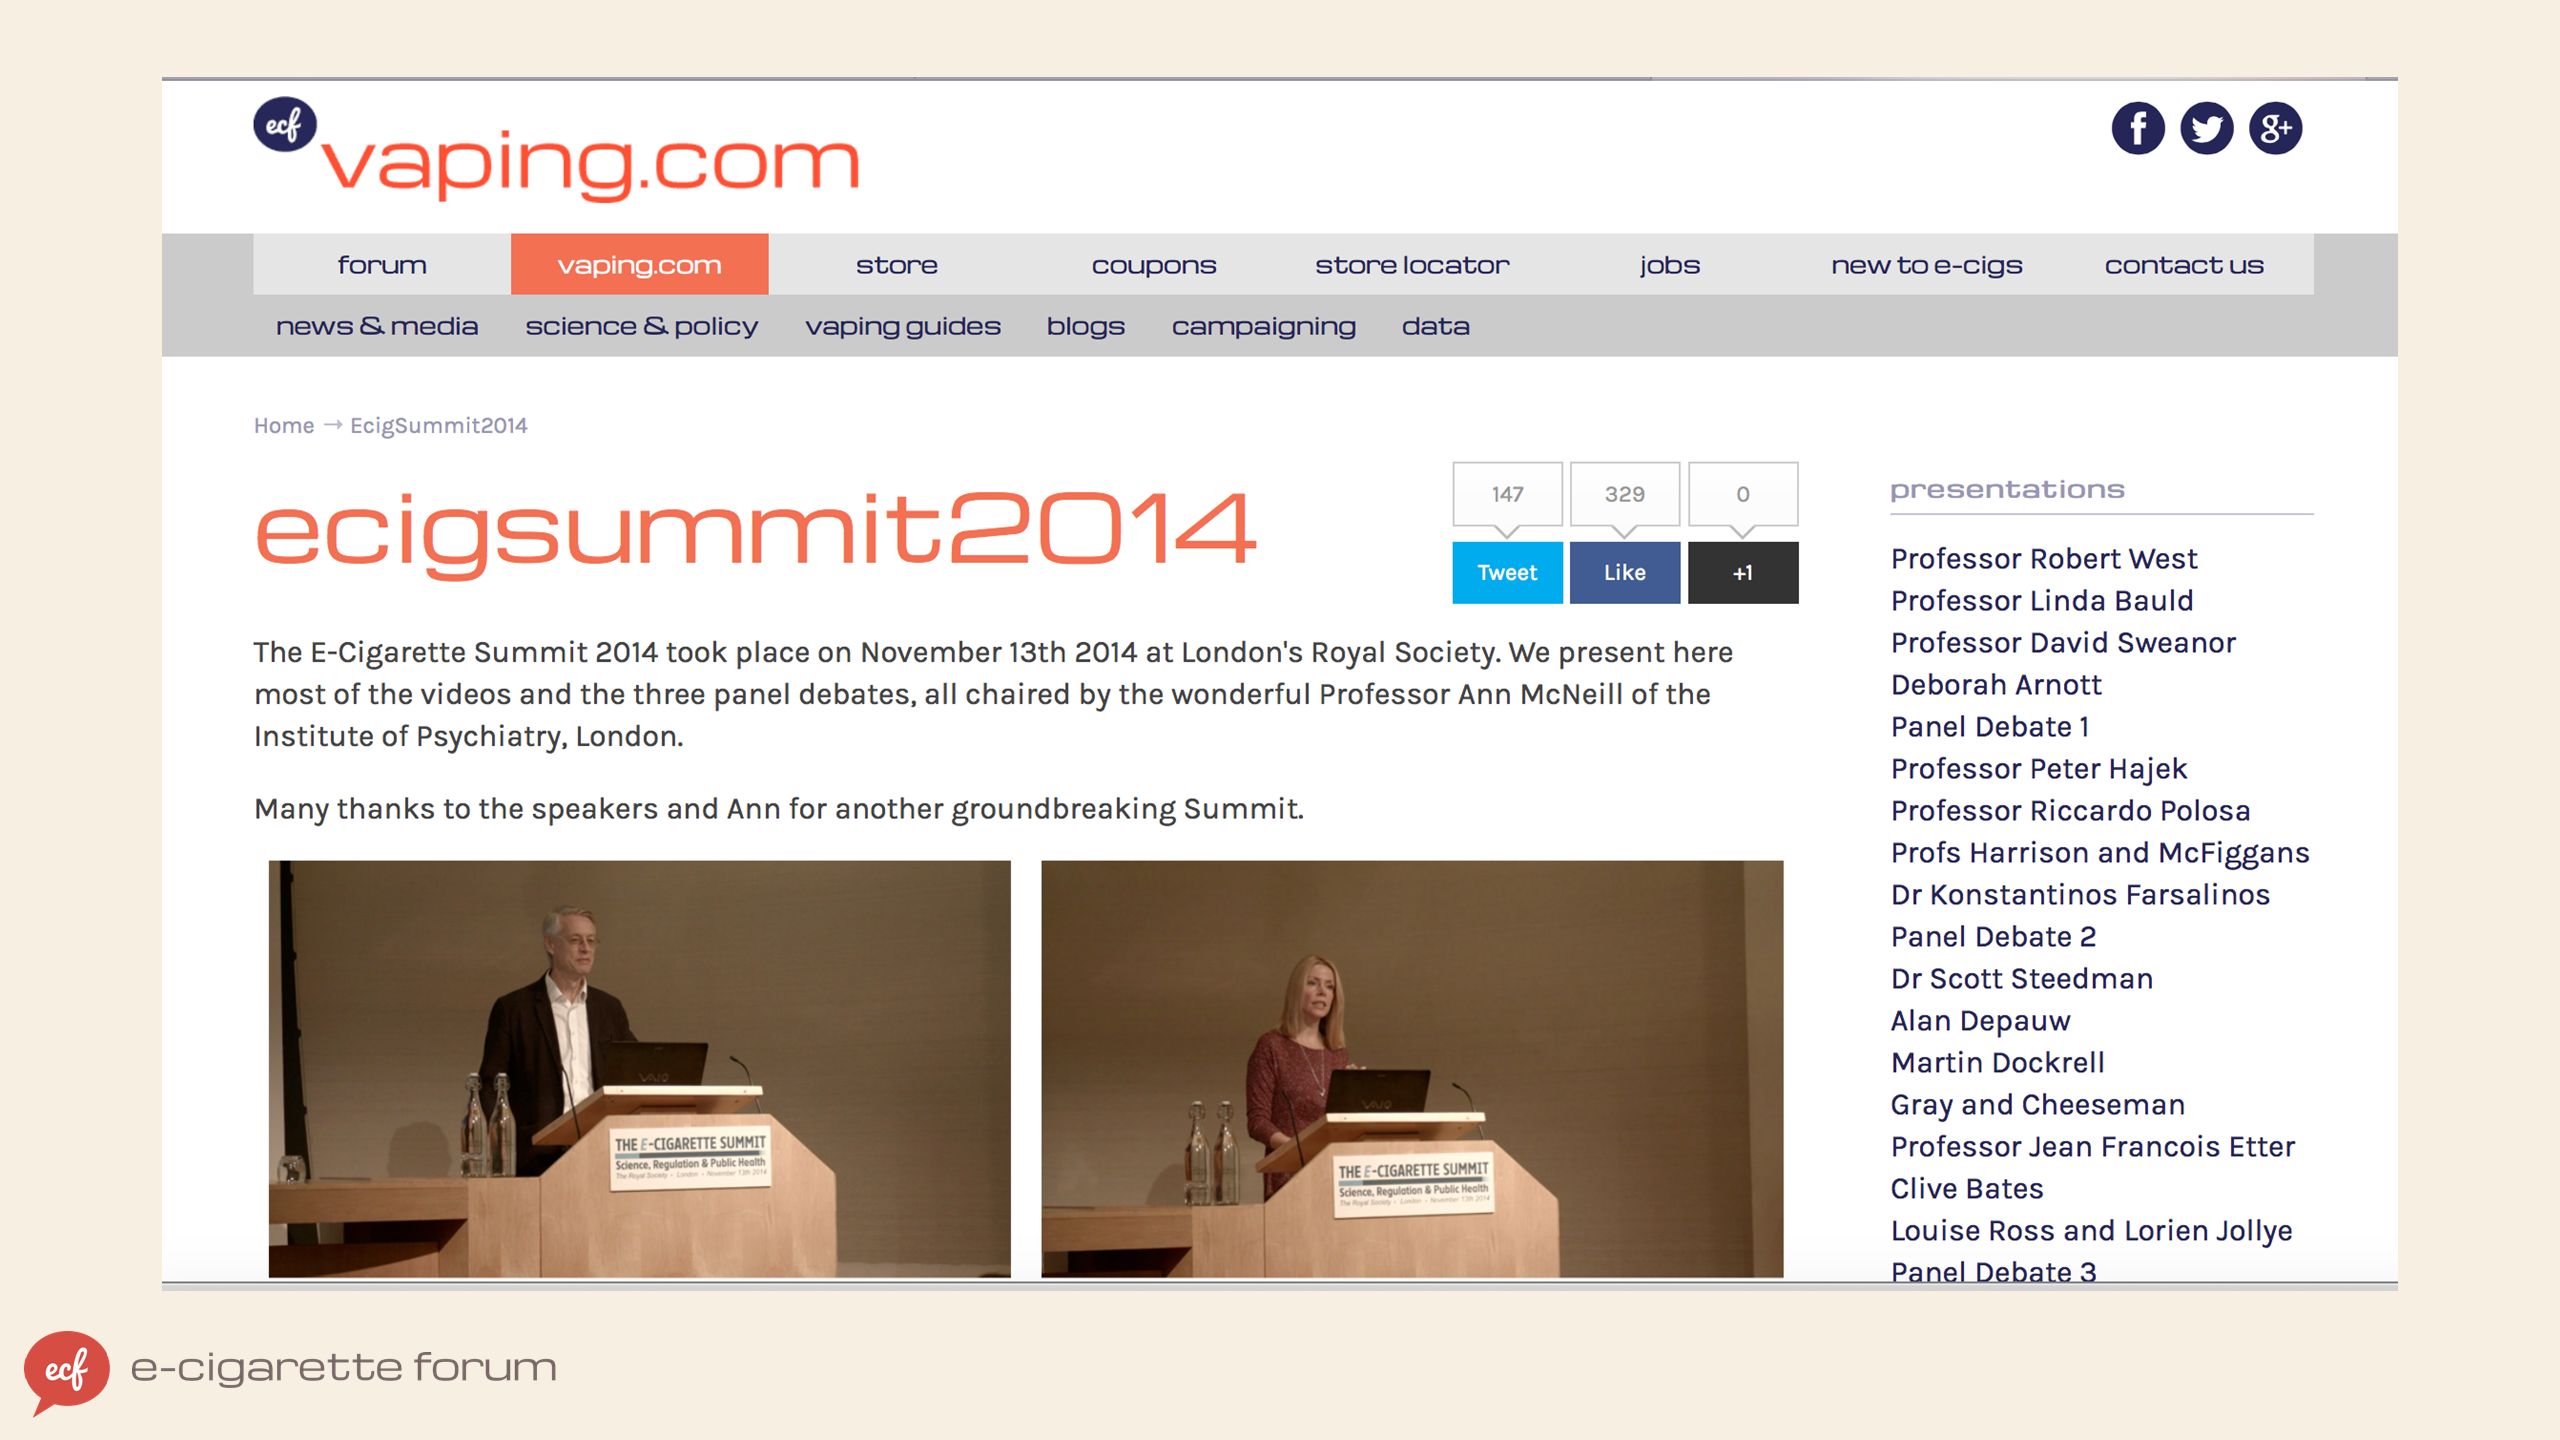Click the vaping.com header logo text
This screenshot has height=1440, width=2560.
(590, 164)
